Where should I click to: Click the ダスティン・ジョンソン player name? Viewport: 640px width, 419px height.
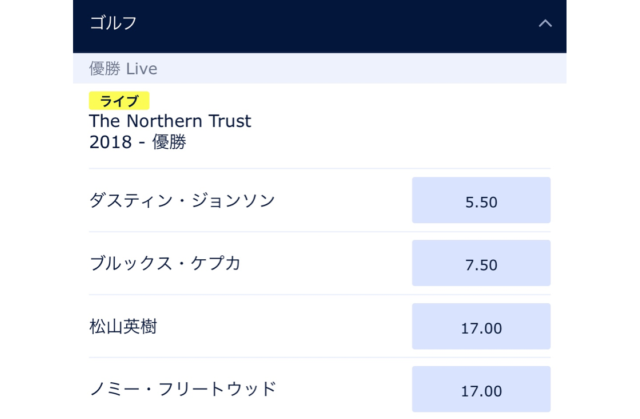coord(182,201)
